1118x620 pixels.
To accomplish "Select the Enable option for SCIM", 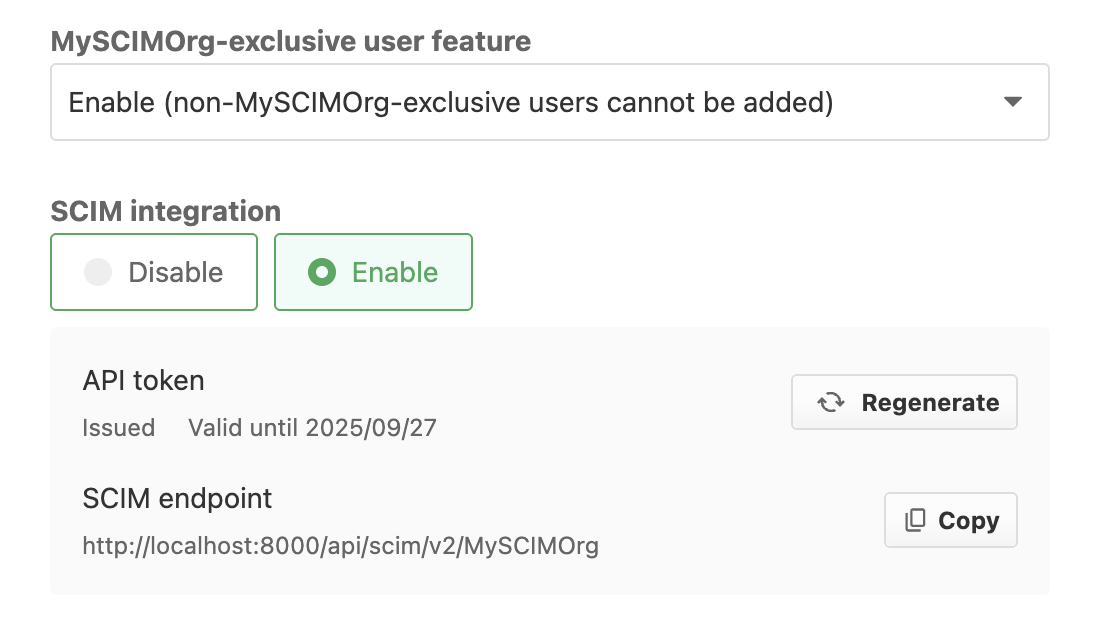I will [x=373, y=271].
